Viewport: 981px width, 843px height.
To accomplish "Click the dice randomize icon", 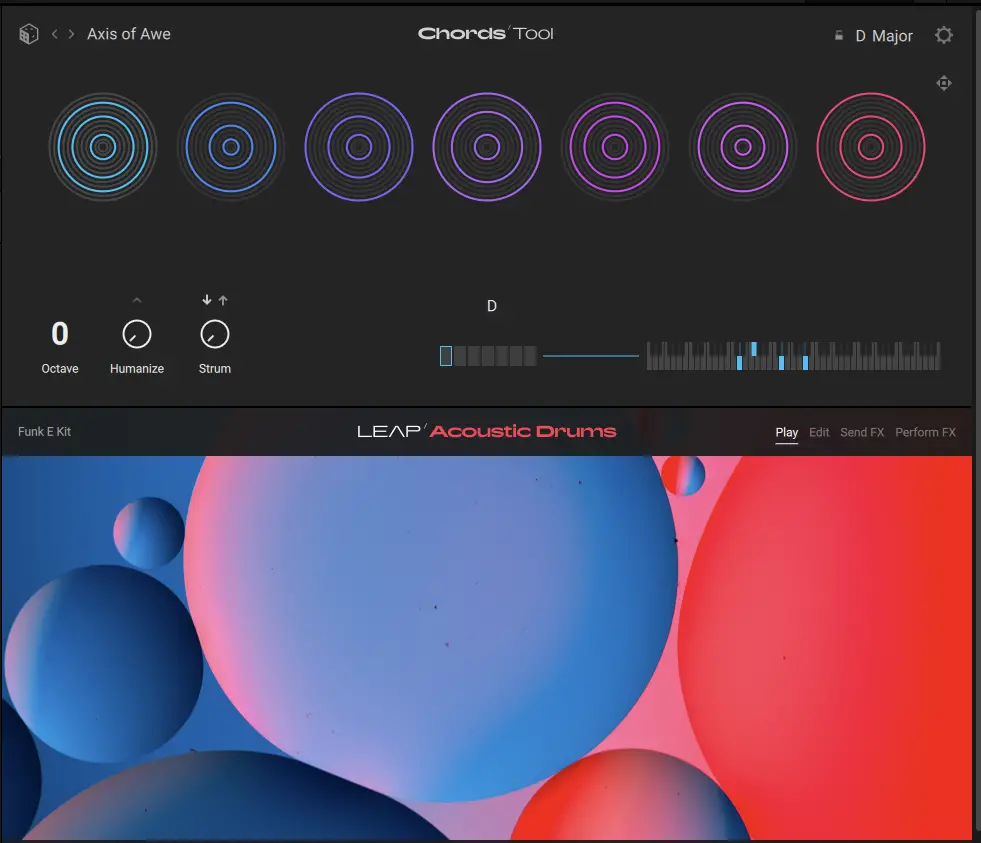I will coord(29,34).
